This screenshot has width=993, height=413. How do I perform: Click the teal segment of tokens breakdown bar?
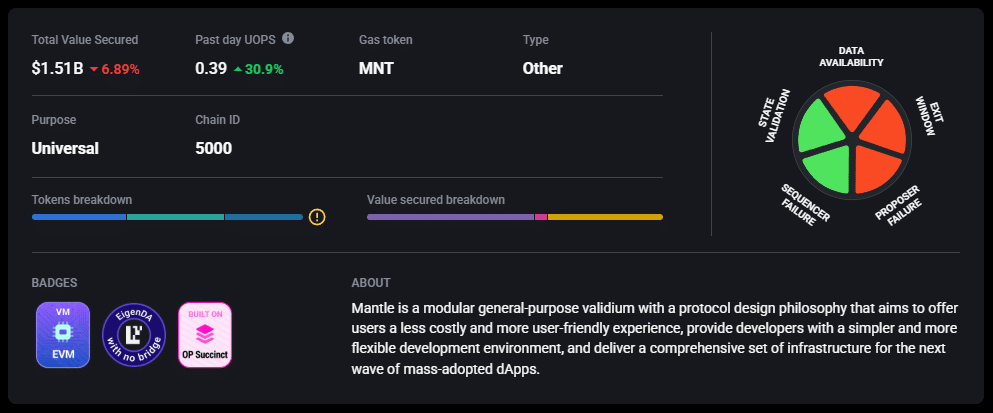click(x=175, y=216)
